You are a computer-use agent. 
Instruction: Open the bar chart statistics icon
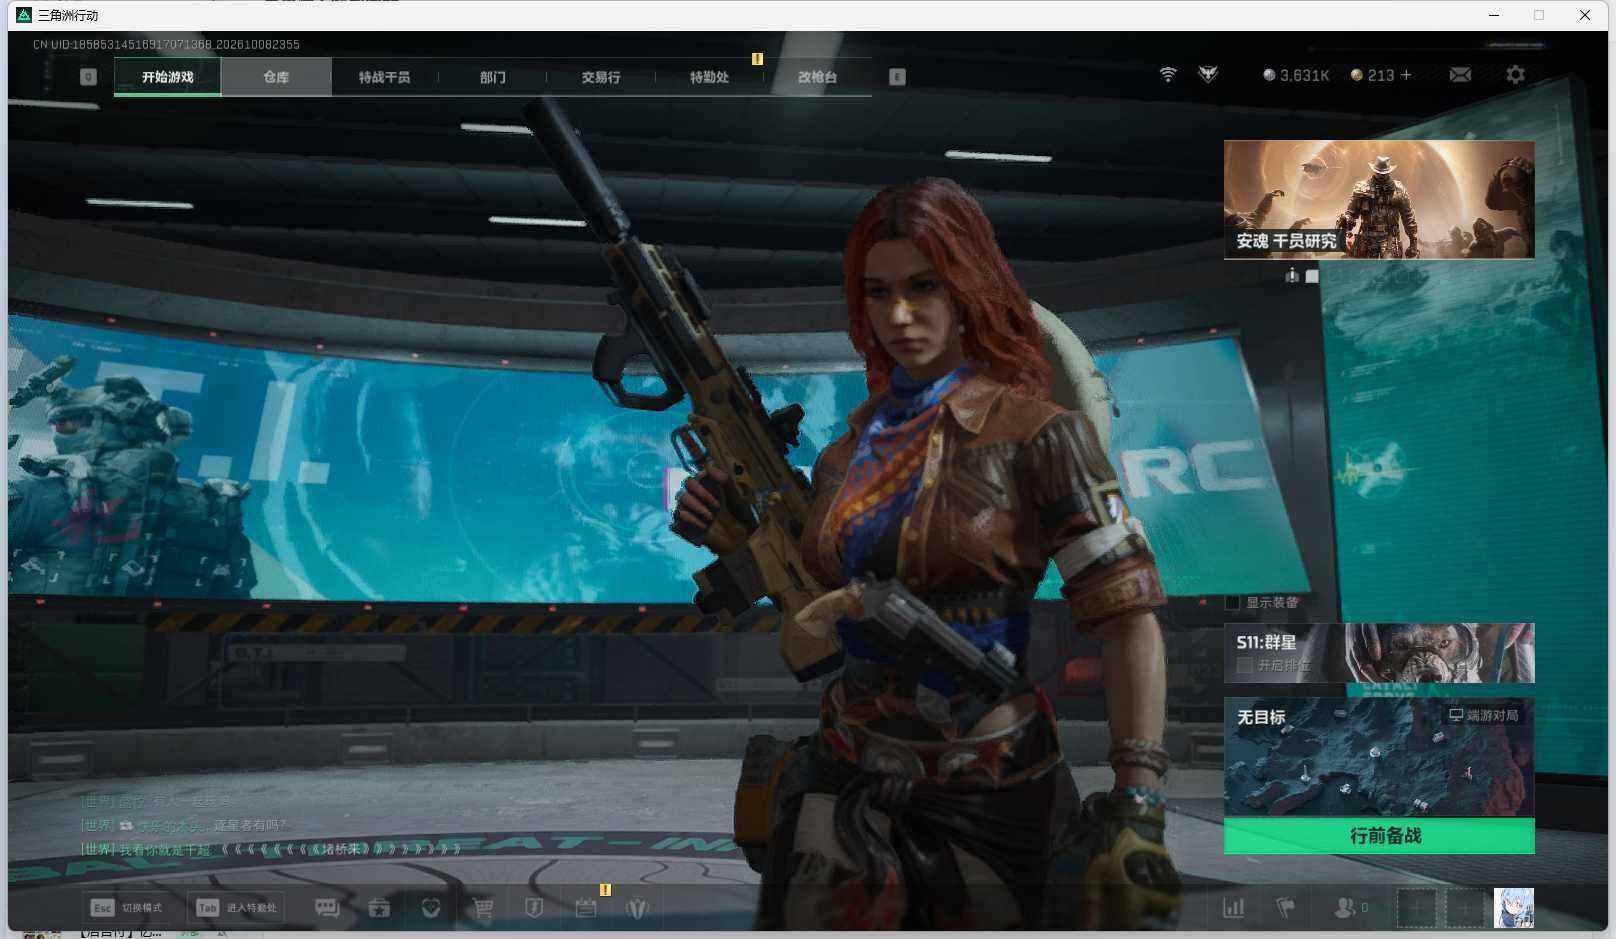1234,908
